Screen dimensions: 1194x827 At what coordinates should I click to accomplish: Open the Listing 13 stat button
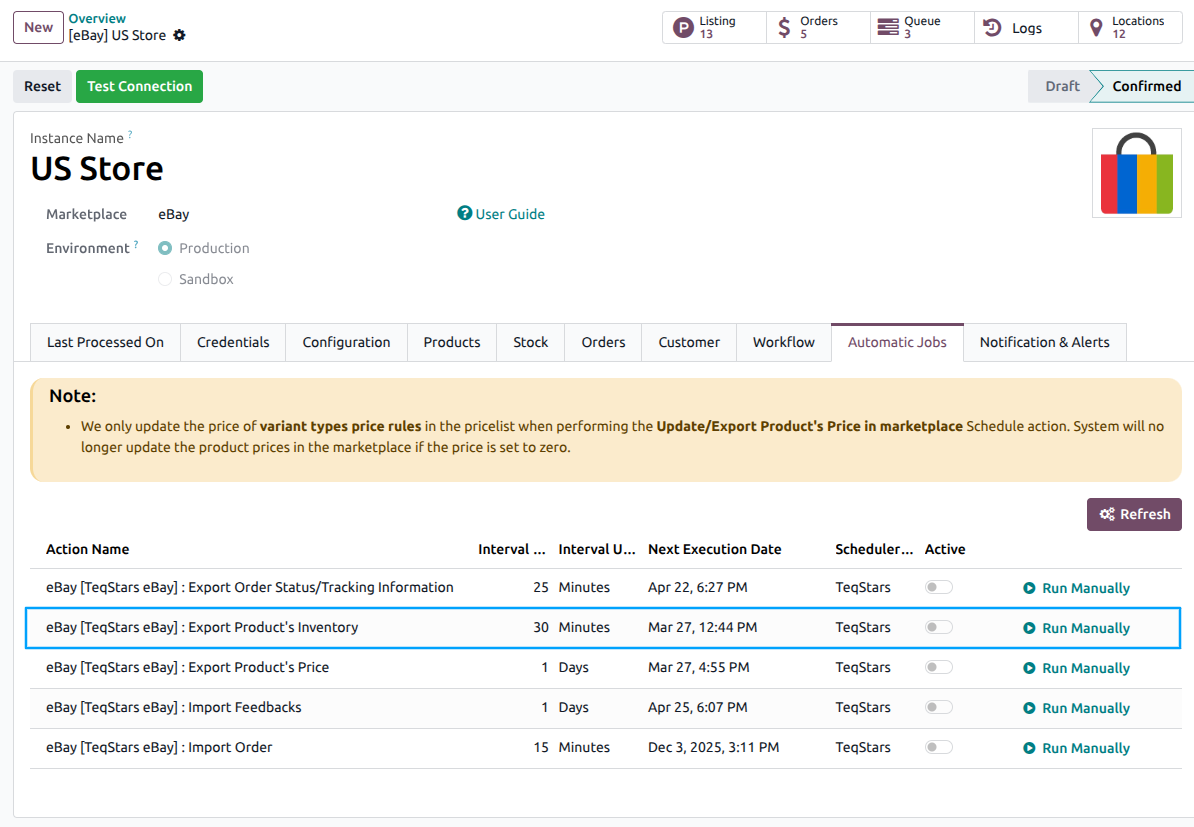click(x=714, y=27)
